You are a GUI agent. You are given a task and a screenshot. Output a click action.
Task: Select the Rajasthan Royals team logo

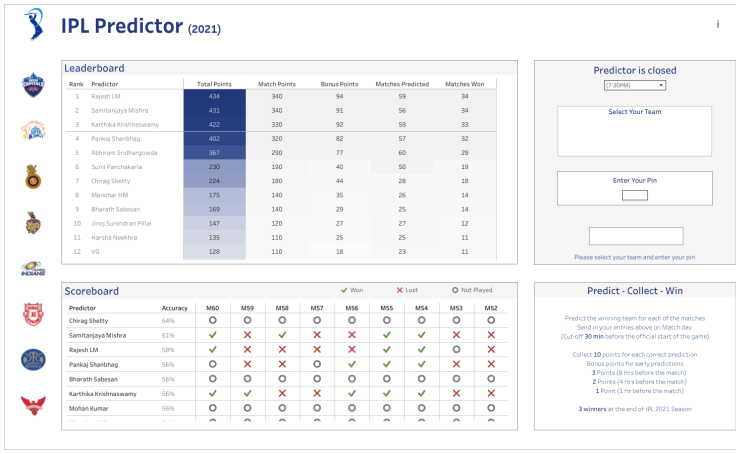pyautogui.click(x=33, y=360)
